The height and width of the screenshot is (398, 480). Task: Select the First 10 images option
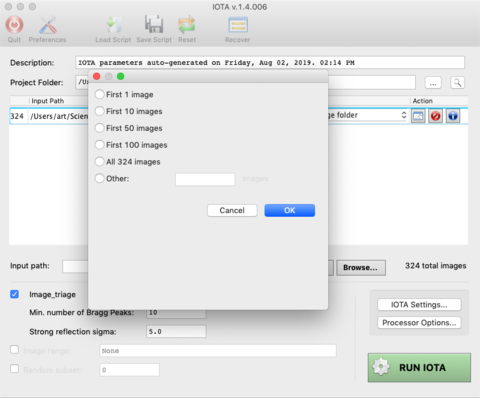99,111
